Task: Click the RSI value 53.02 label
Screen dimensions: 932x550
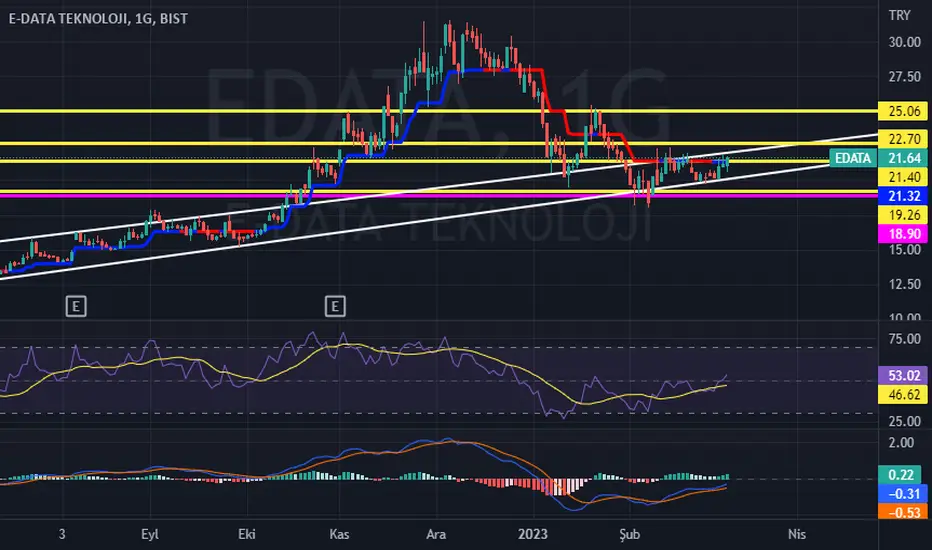Action: pos(903,375)
